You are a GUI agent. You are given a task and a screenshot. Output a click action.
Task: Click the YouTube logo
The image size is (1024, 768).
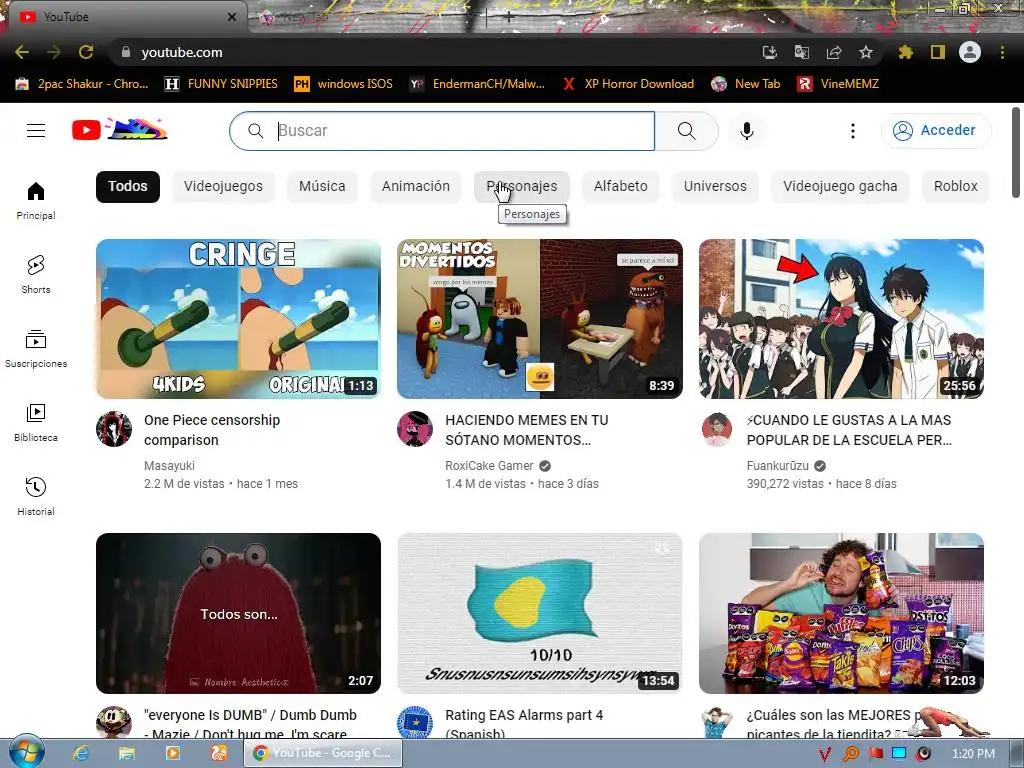coord(120,130)
